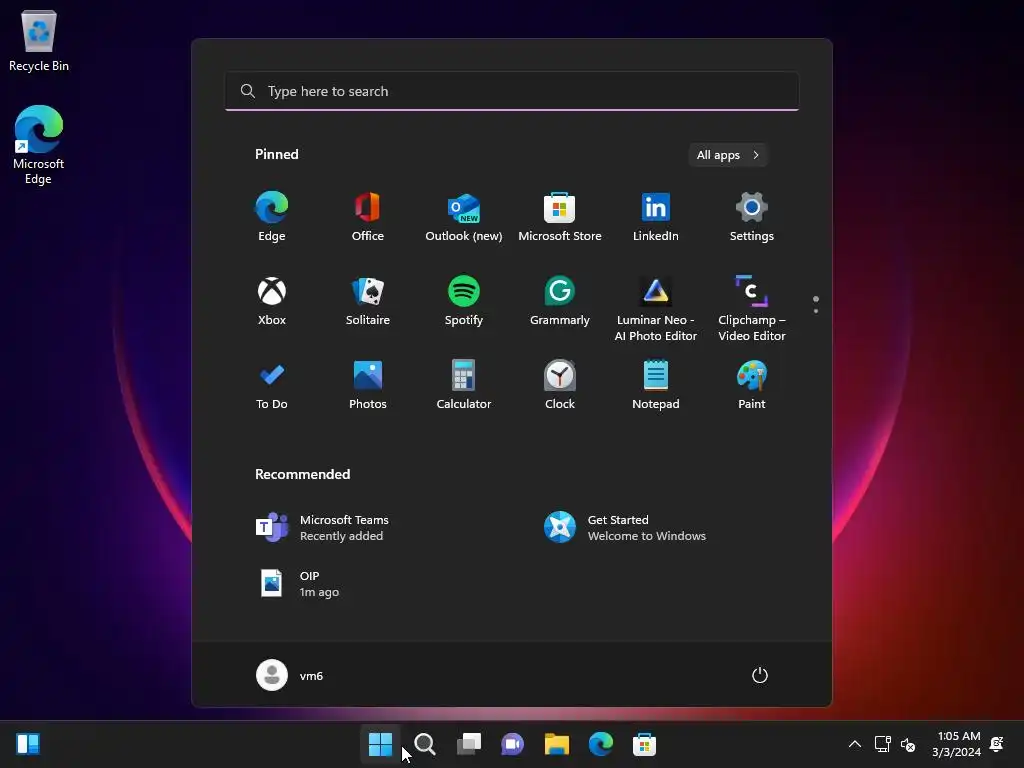Viewport: 1024px width, 768px height.
Task: Open Clipchamp Video Editor
Action: click(x=752, y=309)
